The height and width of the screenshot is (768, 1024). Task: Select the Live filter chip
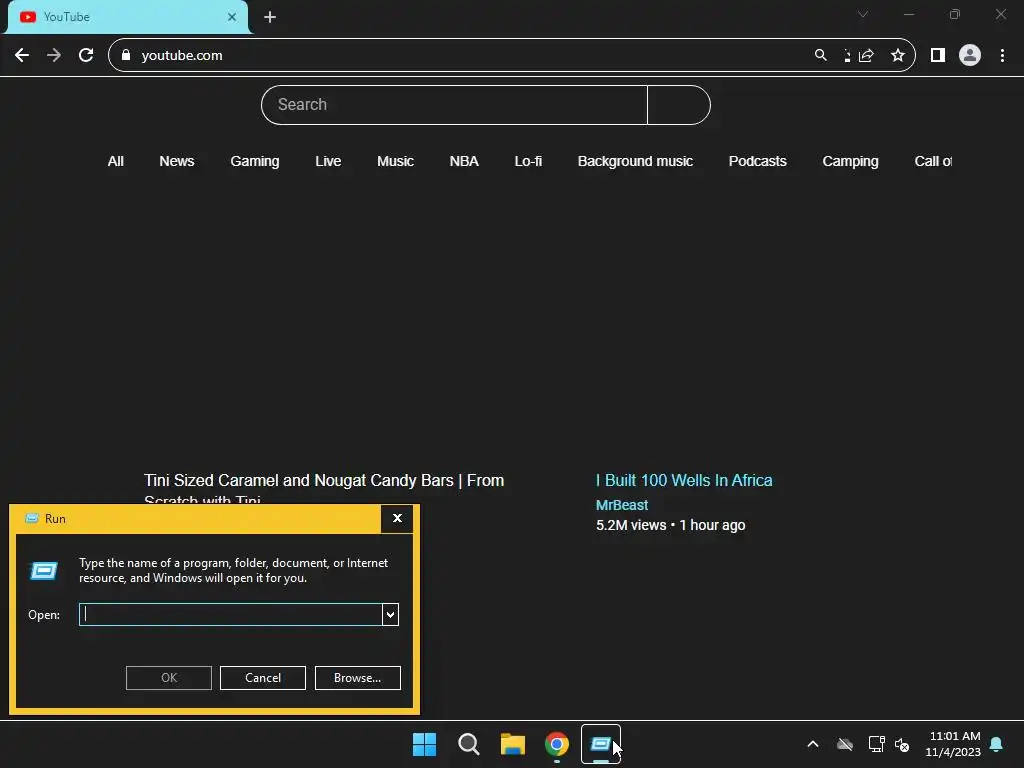click(328, 161)
